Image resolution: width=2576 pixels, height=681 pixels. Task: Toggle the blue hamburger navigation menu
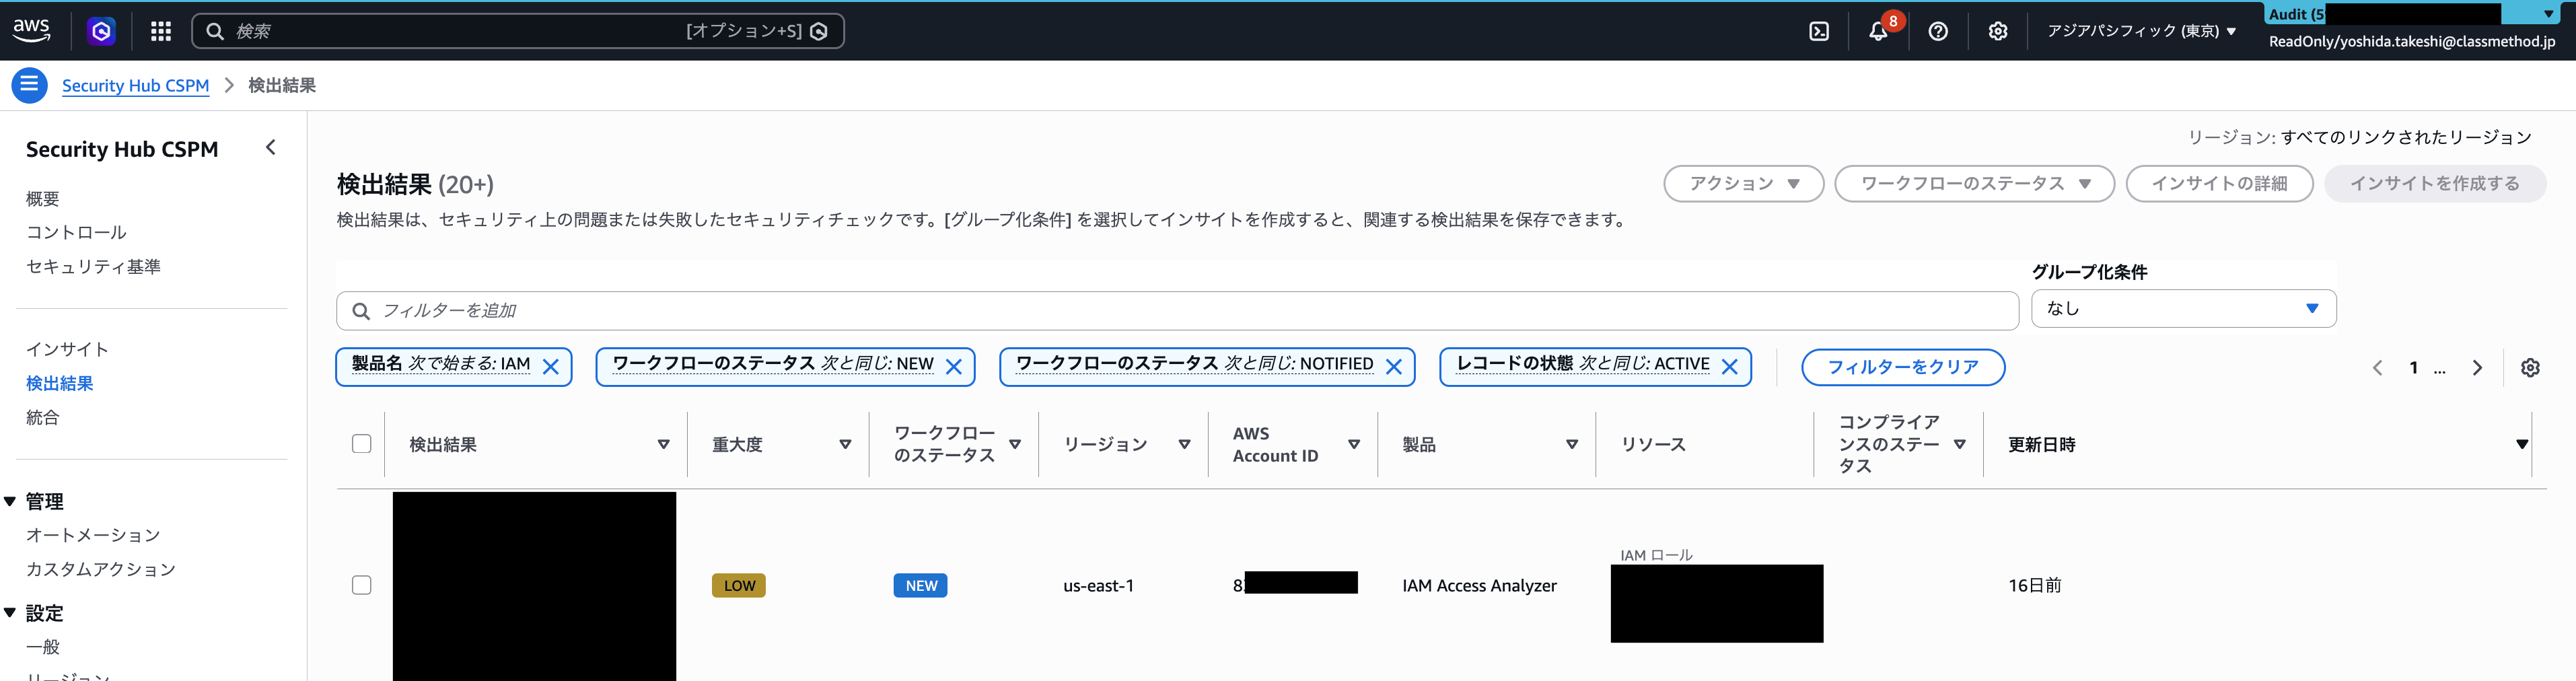(29, 85)
